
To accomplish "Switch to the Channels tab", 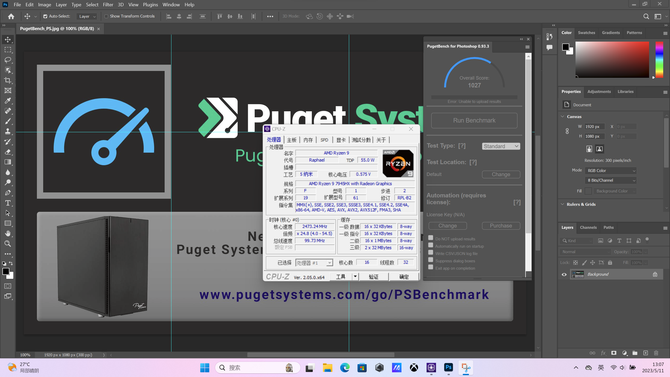I will coord(588,227).
